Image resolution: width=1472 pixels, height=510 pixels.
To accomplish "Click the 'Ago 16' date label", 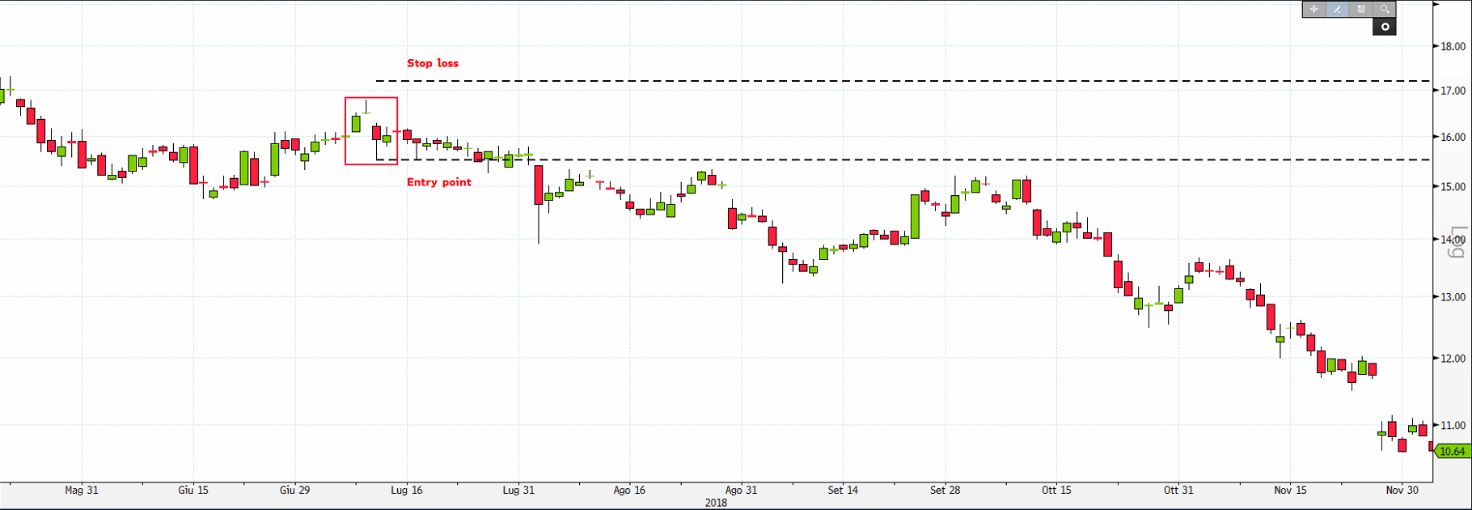I will pos(629,491).
